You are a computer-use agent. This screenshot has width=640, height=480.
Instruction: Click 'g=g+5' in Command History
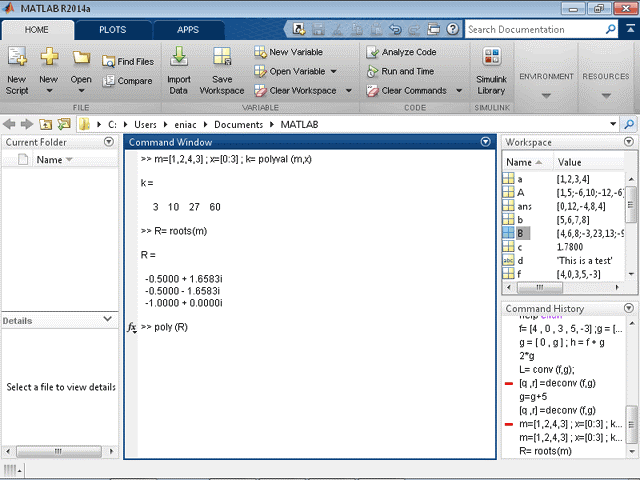pyautogui.click(x=533, y=397)
